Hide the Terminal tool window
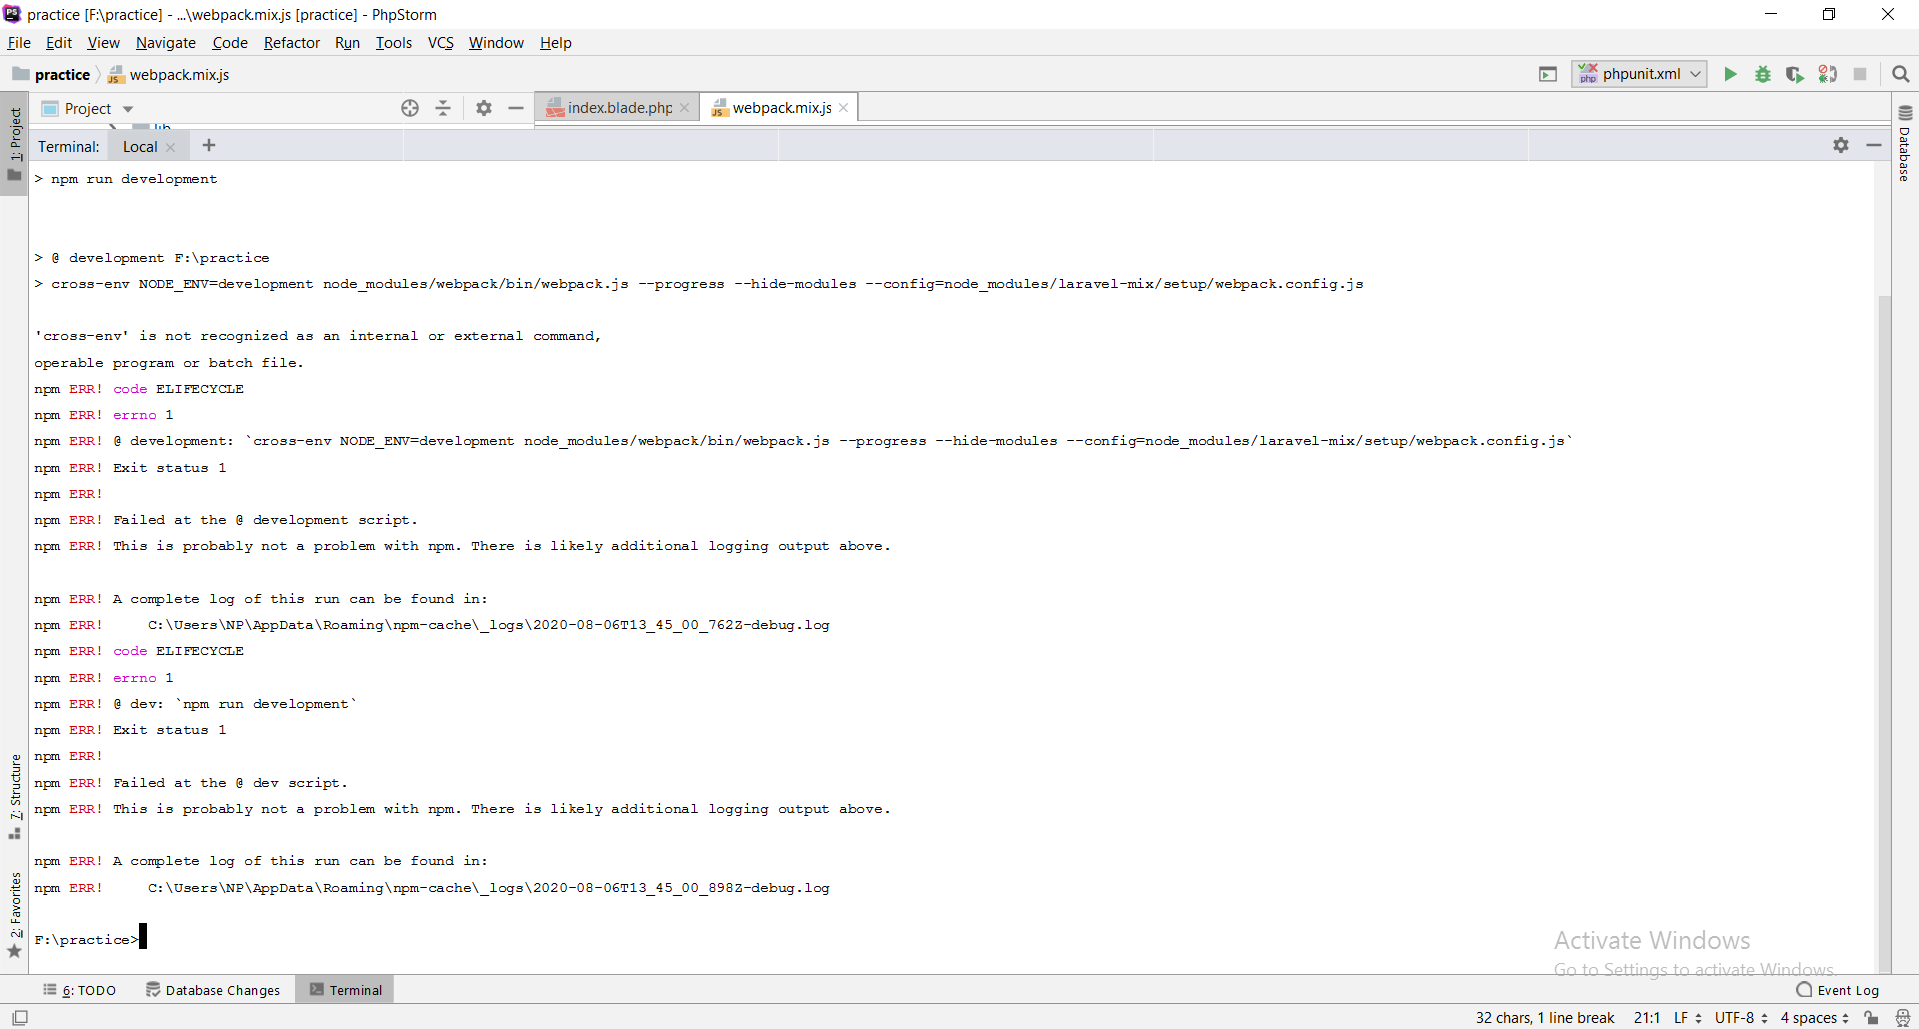The width and height of the screenshot is (1919, 1029). coord(1874,145)
